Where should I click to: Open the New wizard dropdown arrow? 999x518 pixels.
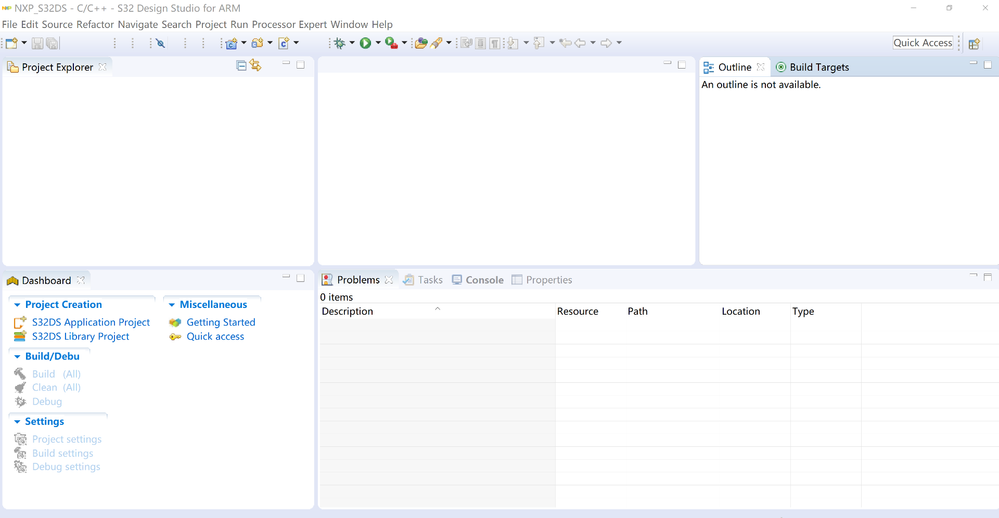click(x=24, y=43)
